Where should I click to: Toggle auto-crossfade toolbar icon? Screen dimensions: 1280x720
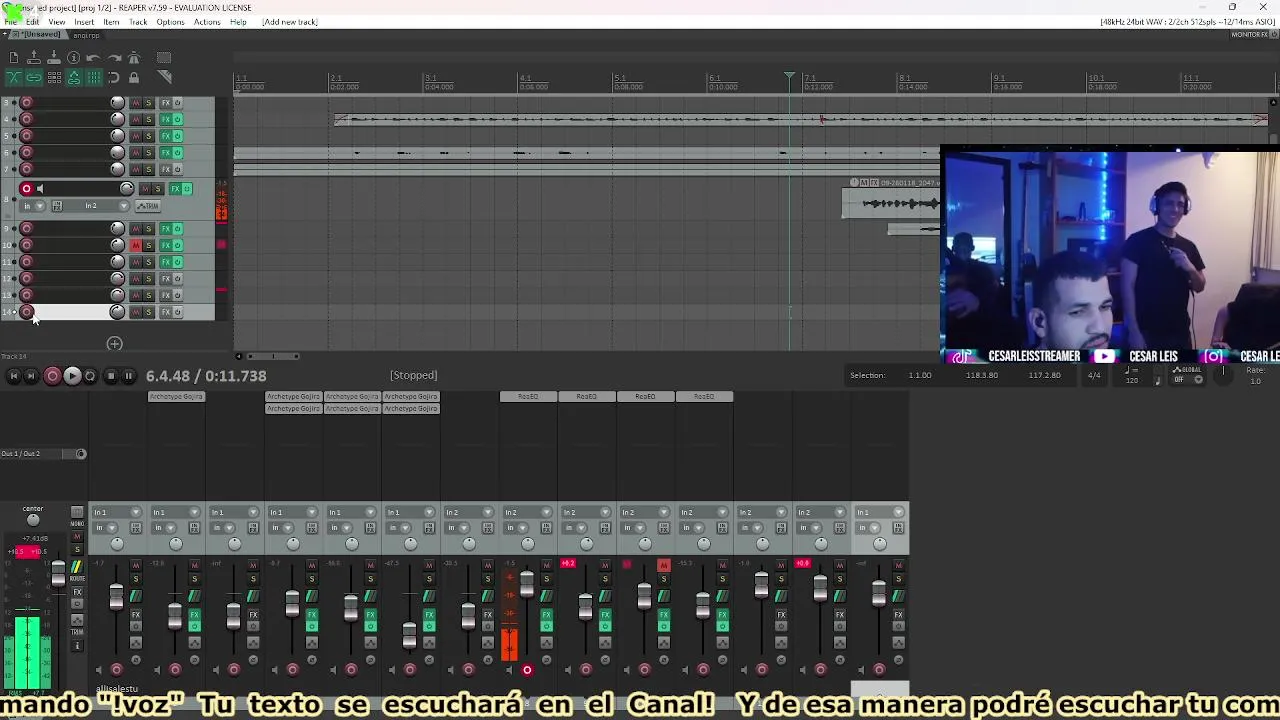click(x=14, y=78)
